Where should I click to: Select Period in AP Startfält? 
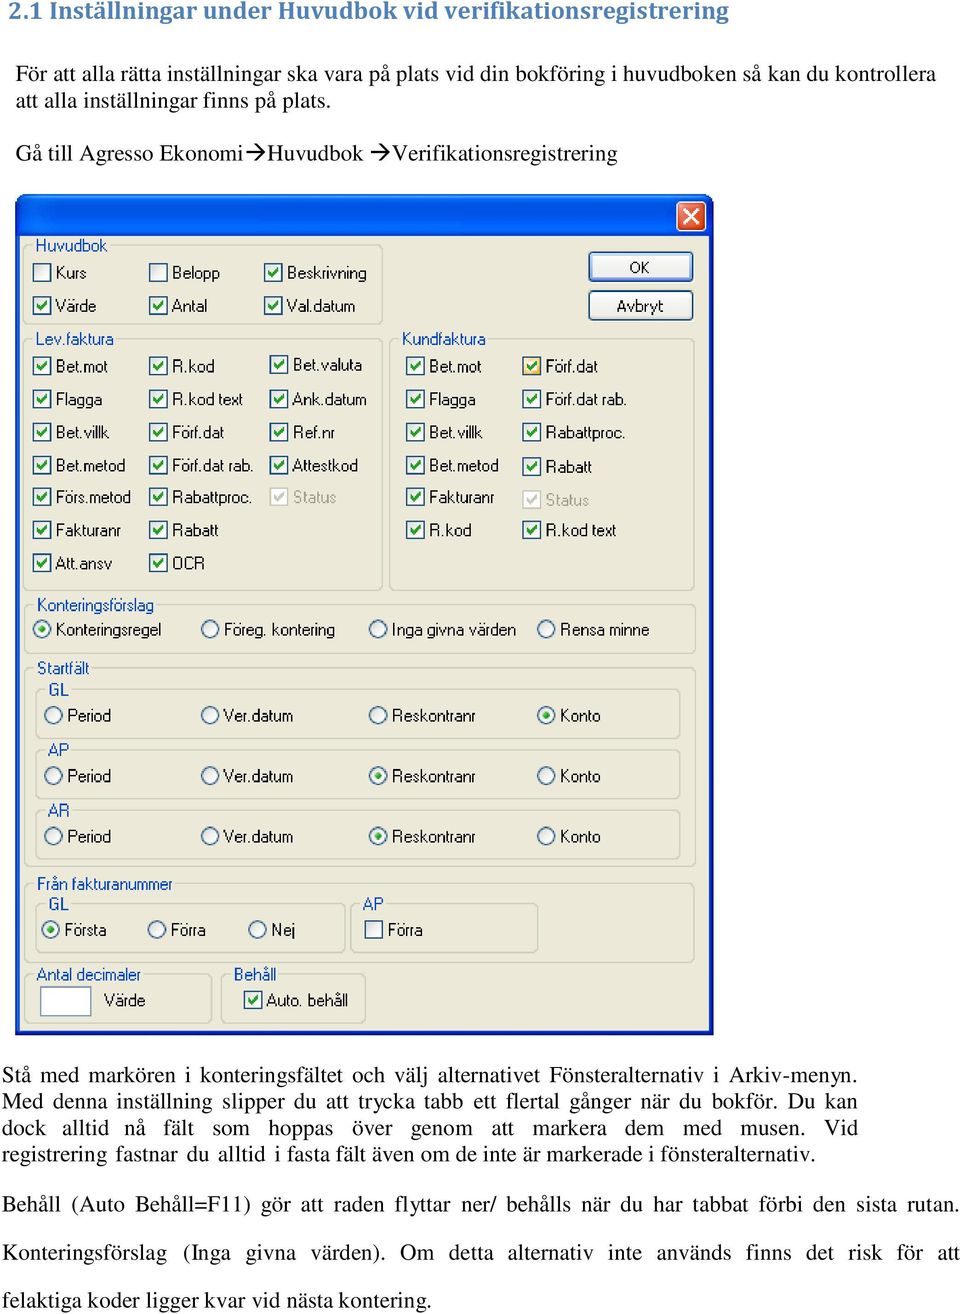point(54,776)
